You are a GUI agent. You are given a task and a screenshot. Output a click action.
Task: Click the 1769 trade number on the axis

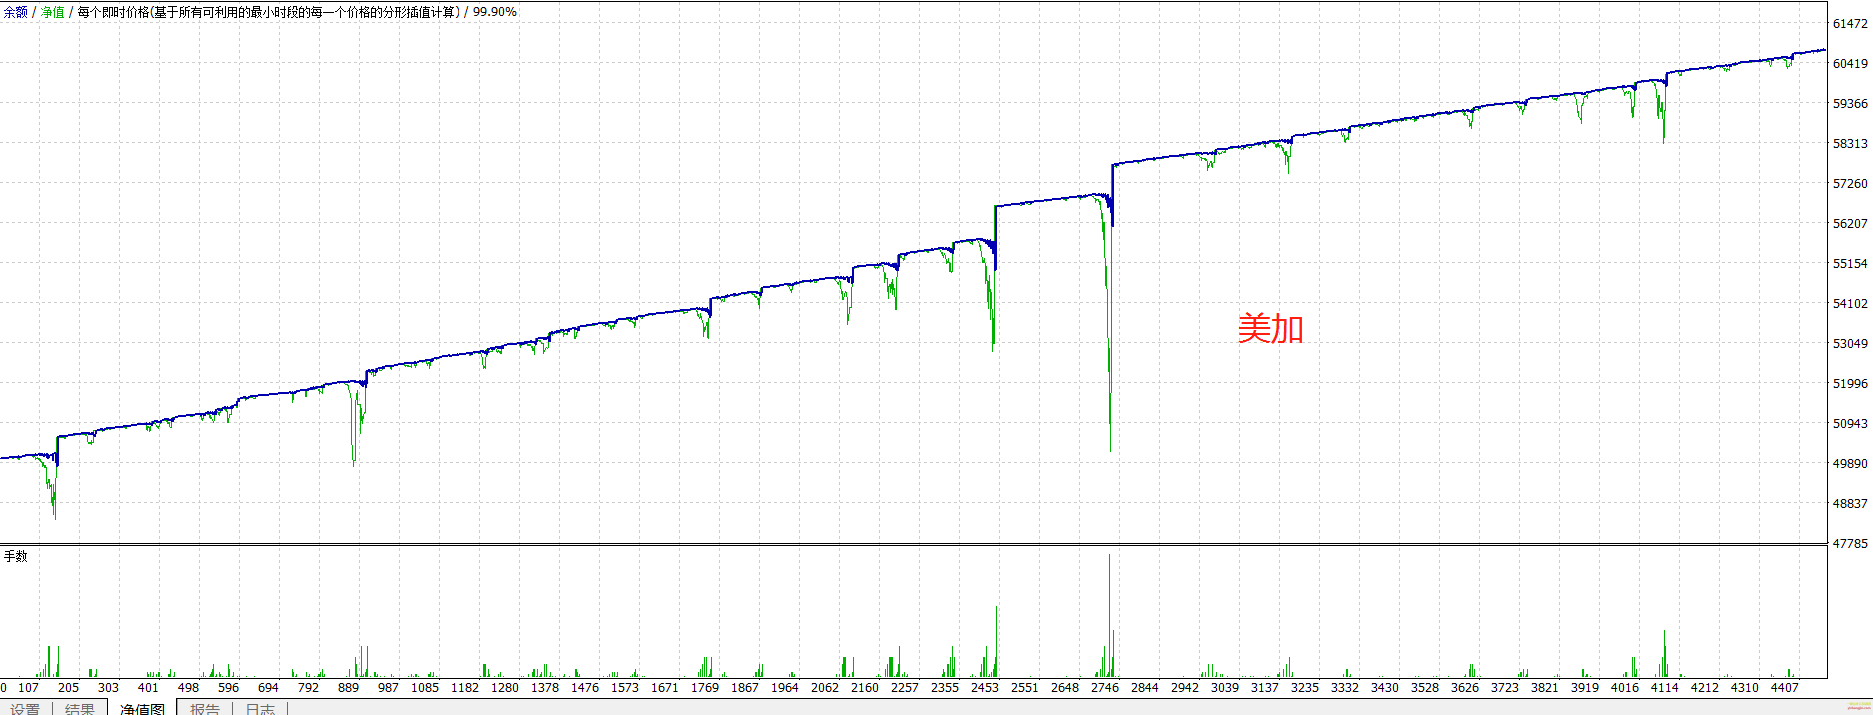click(705, 687)
